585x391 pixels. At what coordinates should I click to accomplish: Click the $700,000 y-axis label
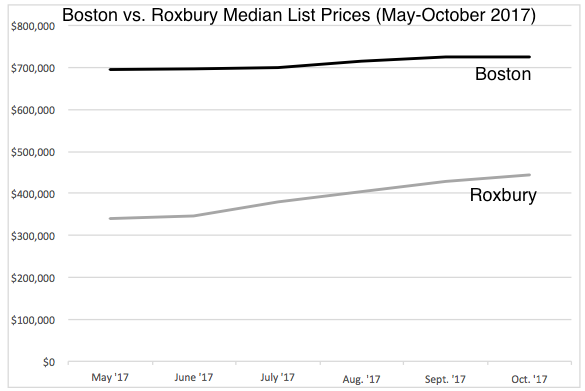point(33,68)
